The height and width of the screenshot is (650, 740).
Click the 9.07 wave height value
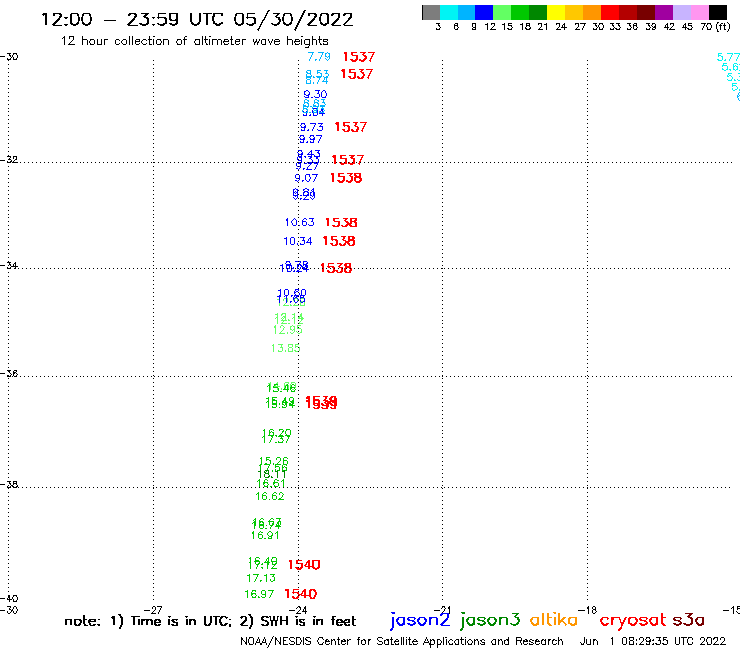(x=306, y=178)
